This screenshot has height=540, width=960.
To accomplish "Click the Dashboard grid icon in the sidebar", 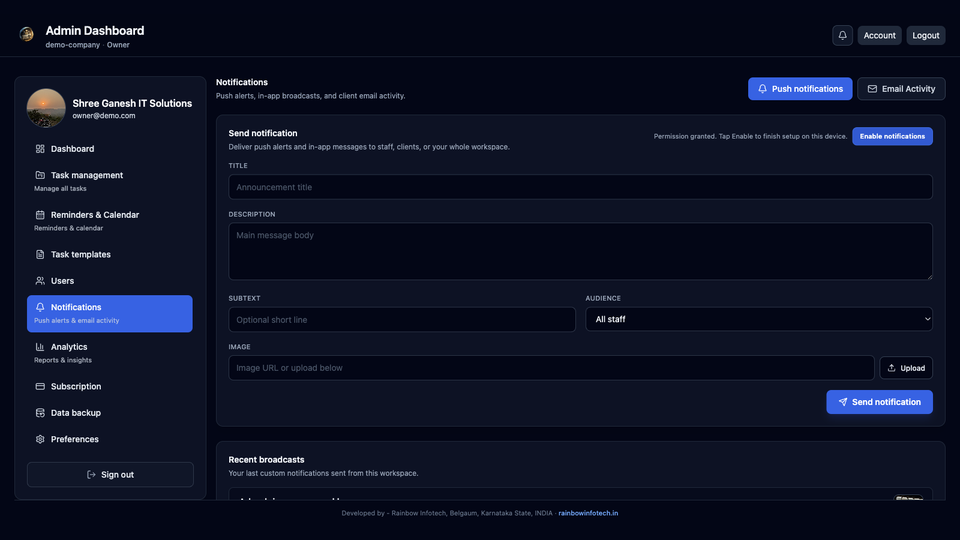I will (x=40, y=149).
